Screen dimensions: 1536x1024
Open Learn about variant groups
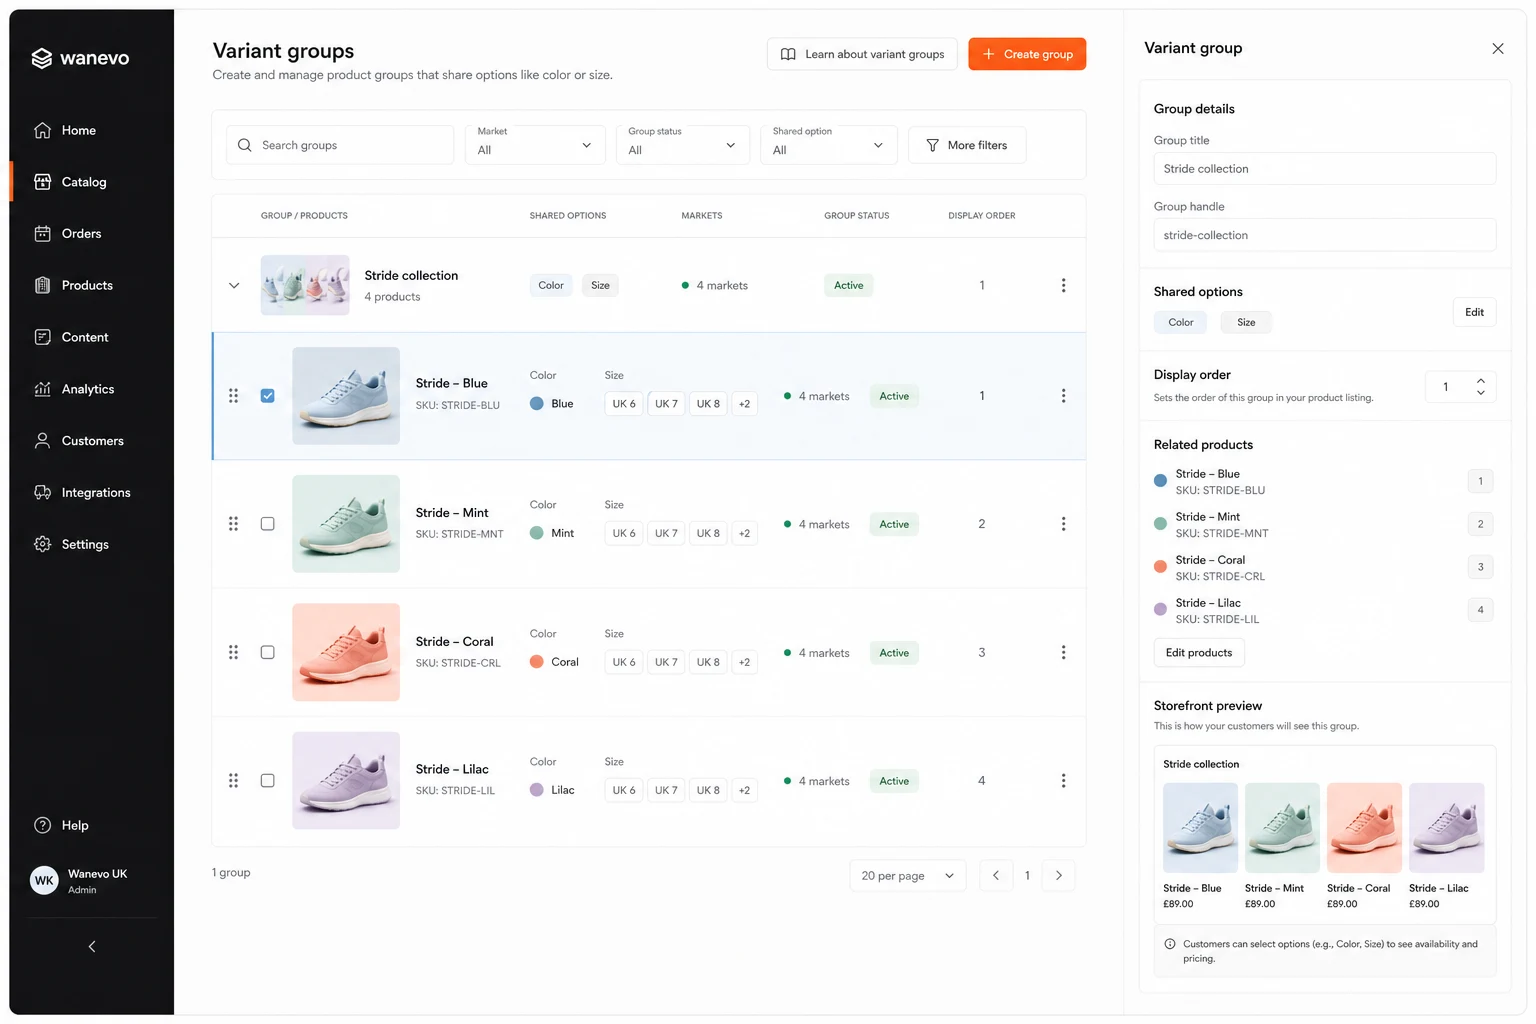coord(862,54)
